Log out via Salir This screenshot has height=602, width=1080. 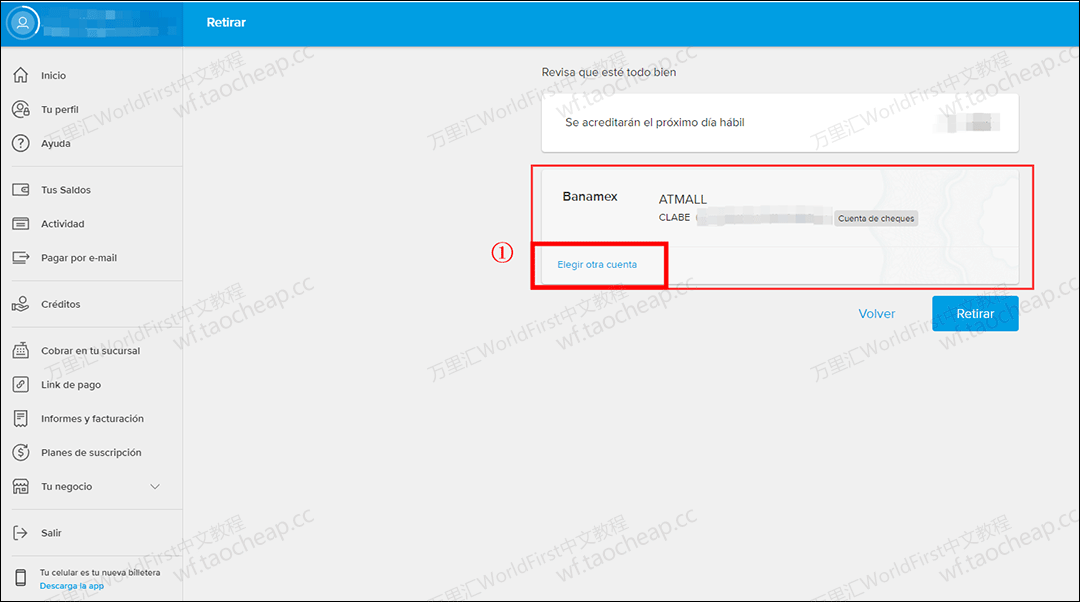(x=51, y=533)
